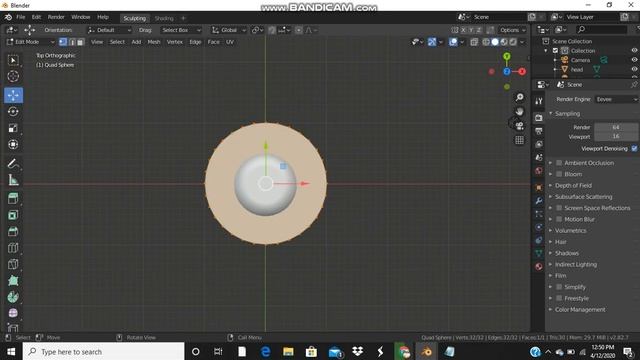Open the Material properties tab at bottom

pos(539,267)
